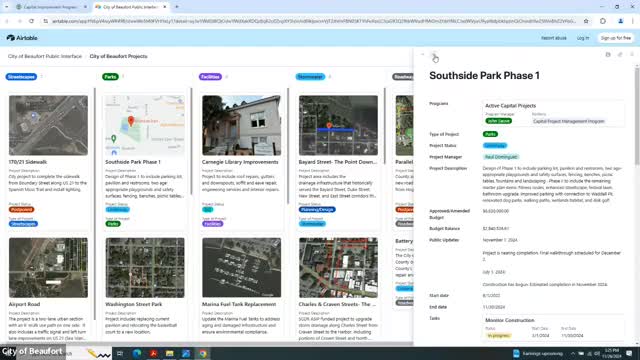Viewport: 640px width, 360px height.
Task: Open a new browser tab
Action: pyautogui.click(x=177, y=7)
